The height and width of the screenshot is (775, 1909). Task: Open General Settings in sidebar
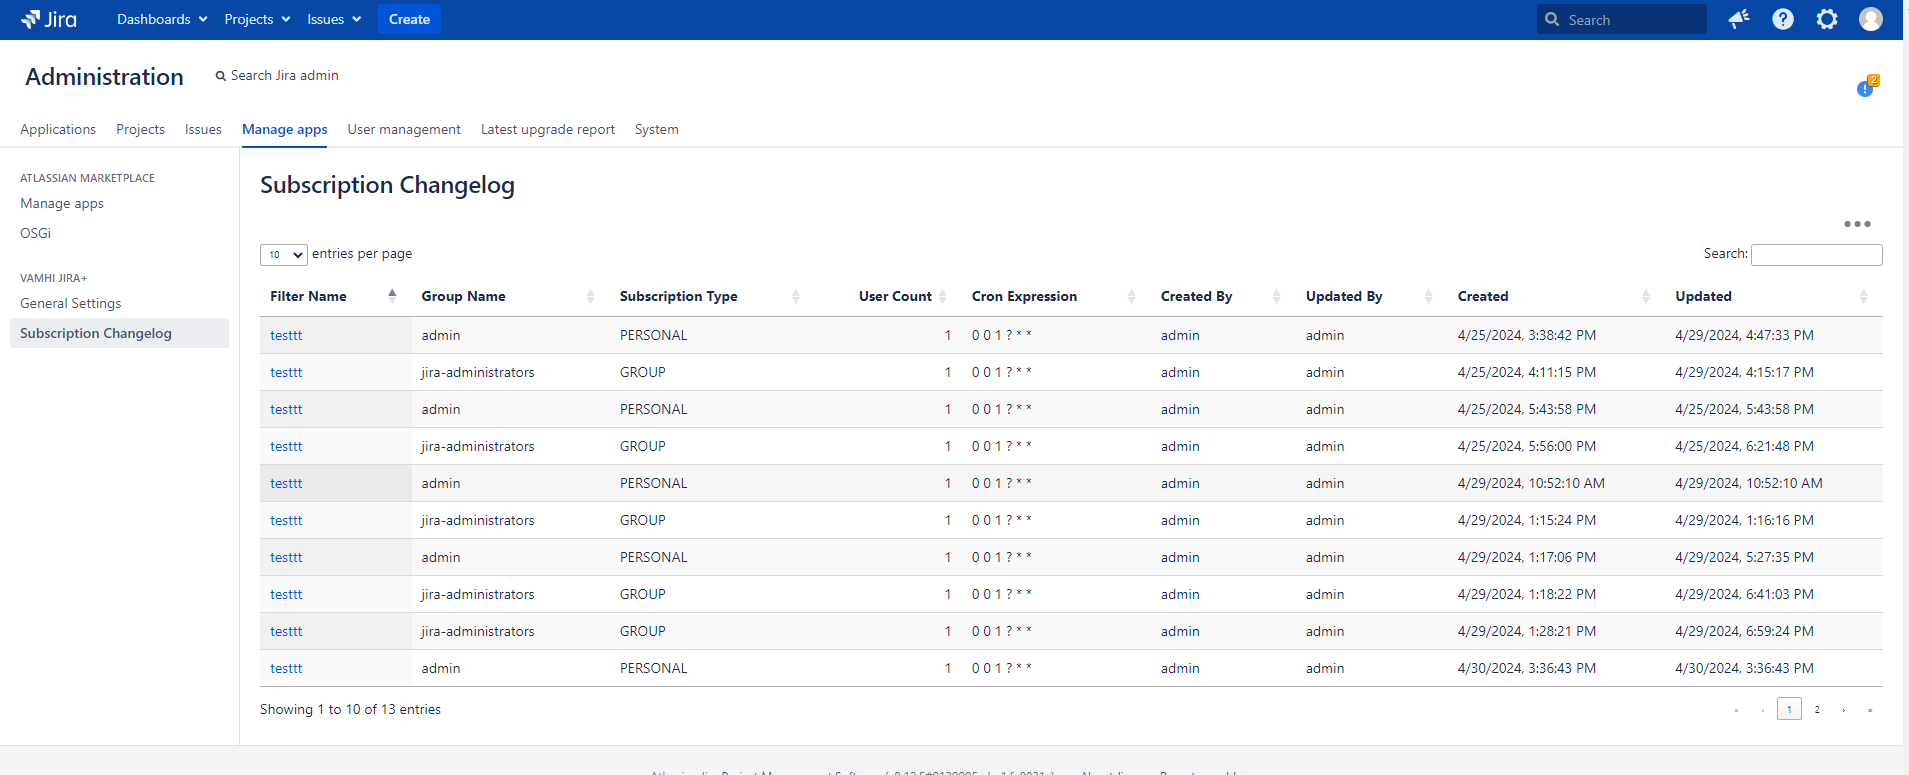coord(71,303)
